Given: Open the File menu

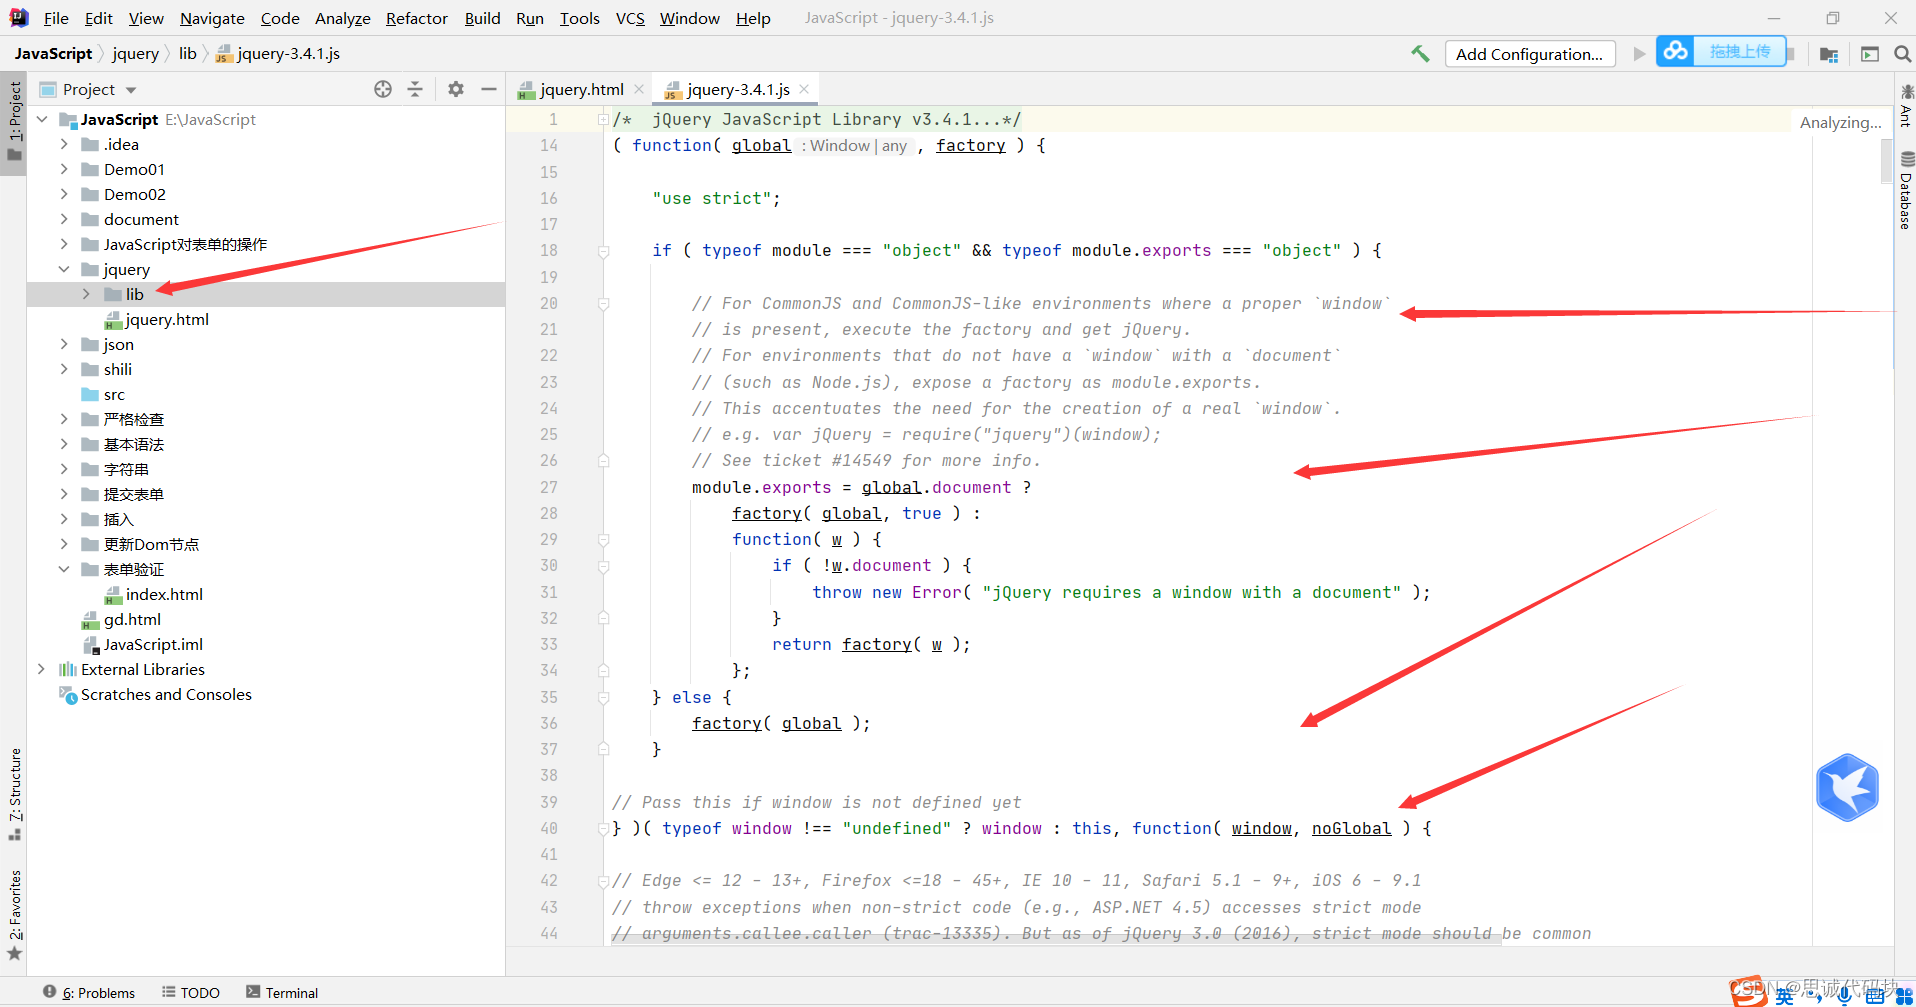Looking at the screenshot, I should [56, 18].
